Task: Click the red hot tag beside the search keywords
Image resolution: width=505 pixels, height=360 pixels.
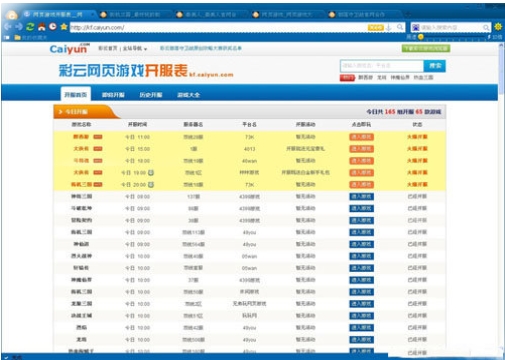Action: pos(347,78)
